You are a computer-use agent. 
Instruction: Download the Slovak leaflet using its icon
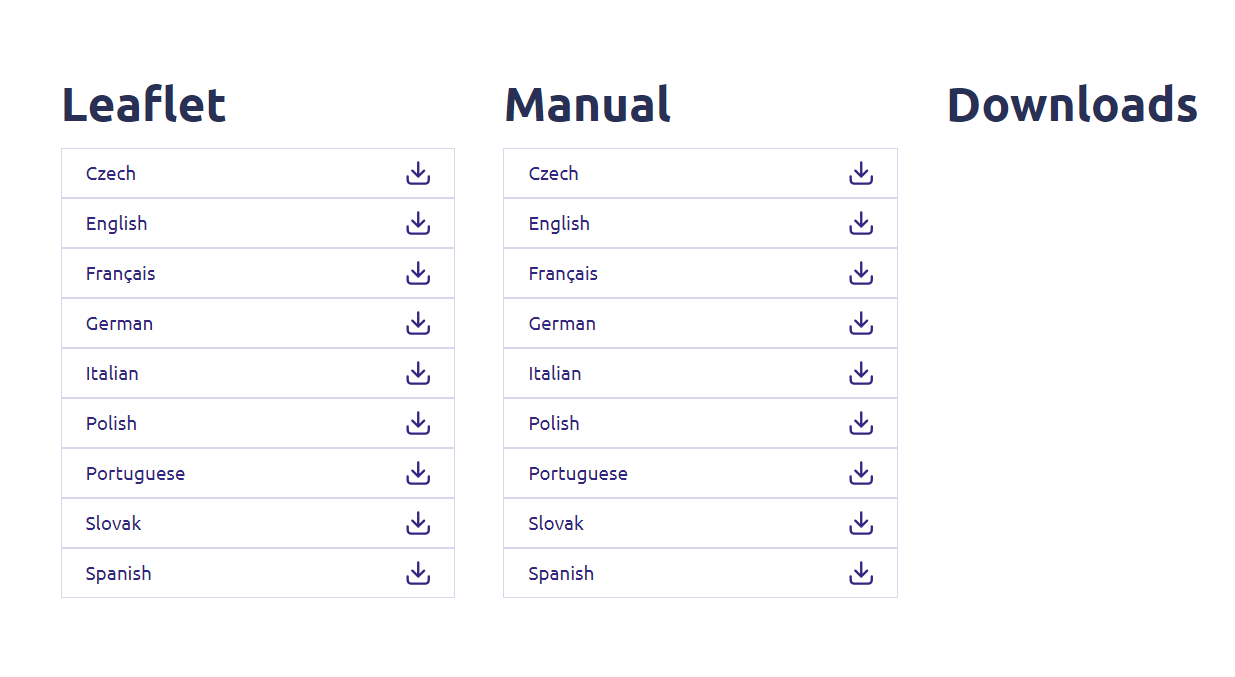(x=418, y=523)
